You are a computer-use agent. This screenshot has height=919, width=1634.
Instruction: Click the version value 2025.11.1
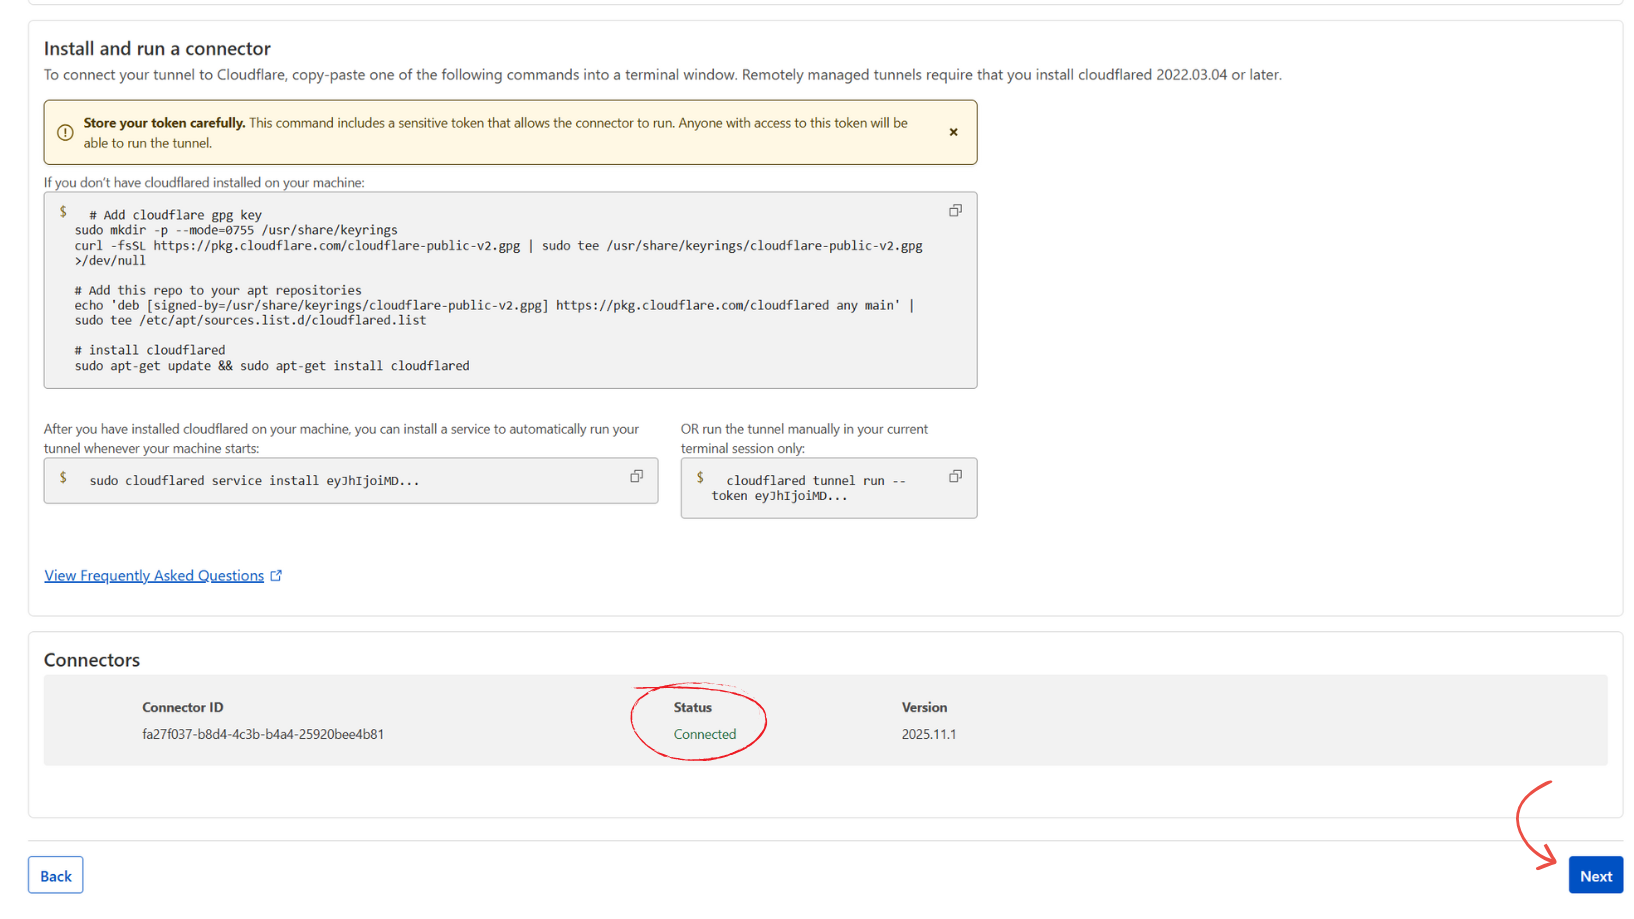click(x=929, y=734)
